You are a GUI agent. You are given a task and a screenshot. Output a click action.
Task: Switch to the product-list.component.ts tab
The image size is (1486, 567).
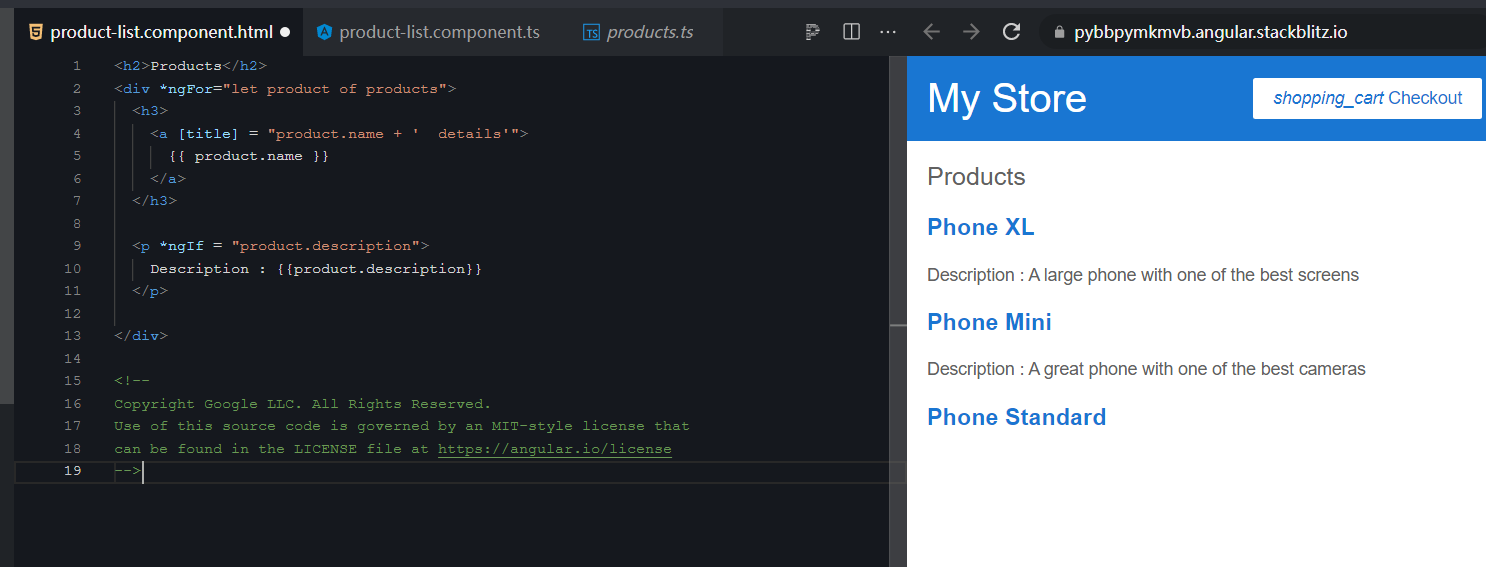coord(439,32)
